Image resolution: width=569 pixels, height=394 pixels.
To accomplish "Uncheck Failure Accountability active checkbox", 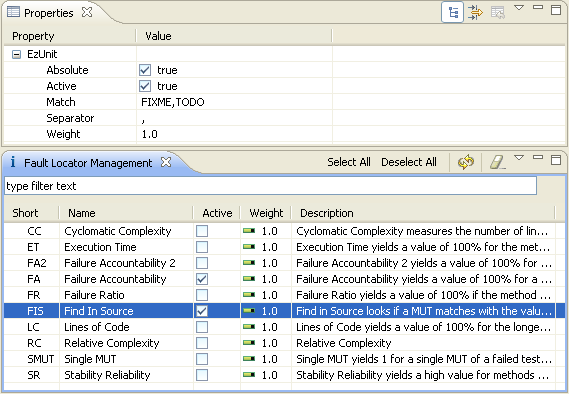I will tap(202, 279).
